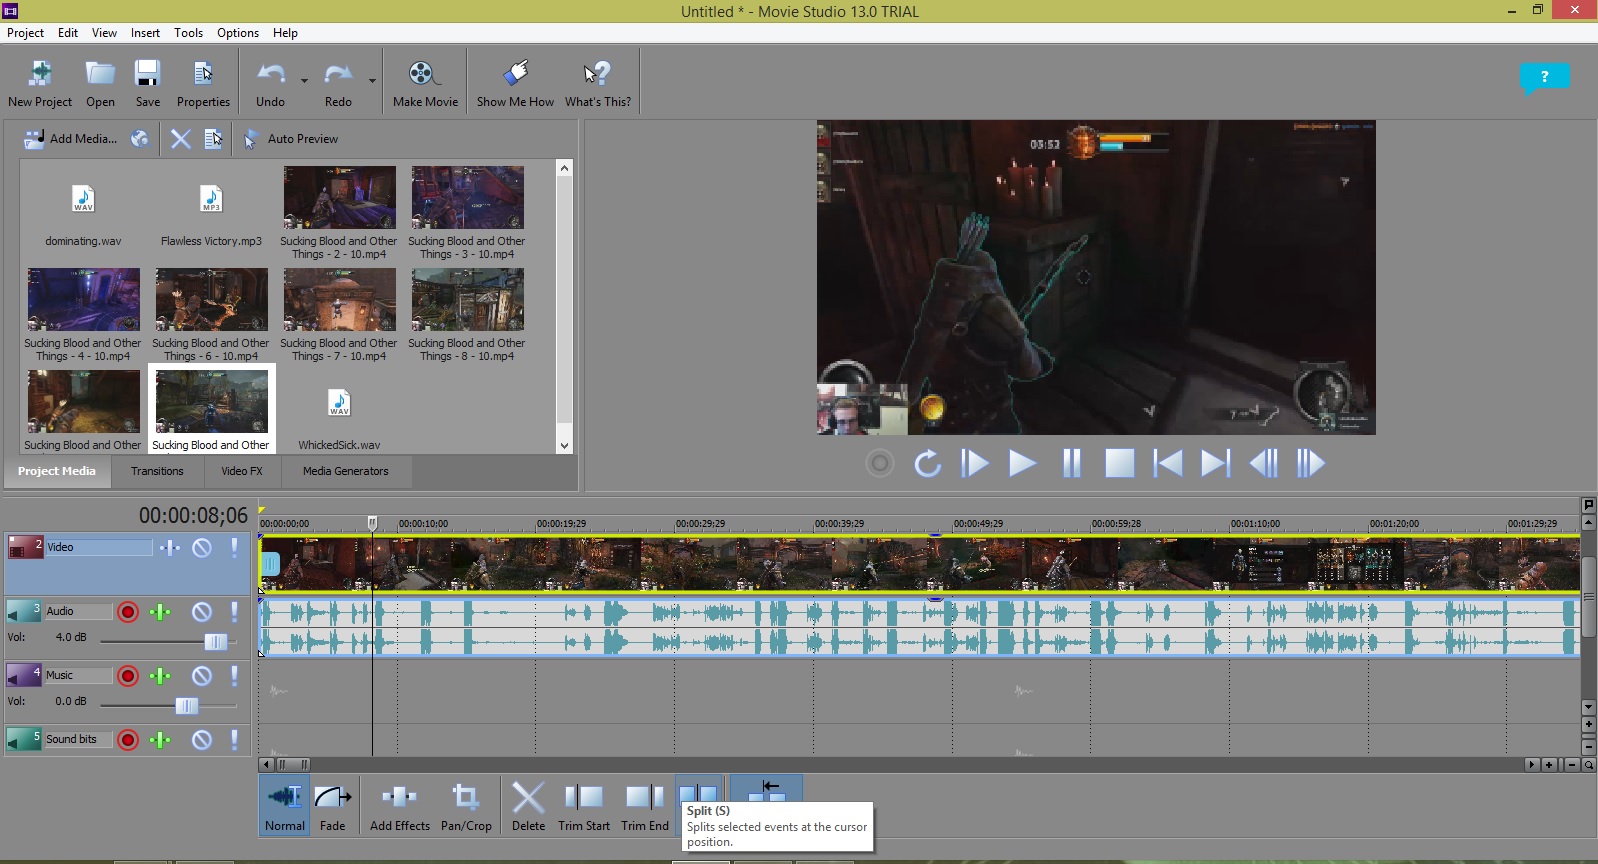Click Add Effects in the editing toolbar
Viewport: 1598px width, 864px height.
point(400,806)
